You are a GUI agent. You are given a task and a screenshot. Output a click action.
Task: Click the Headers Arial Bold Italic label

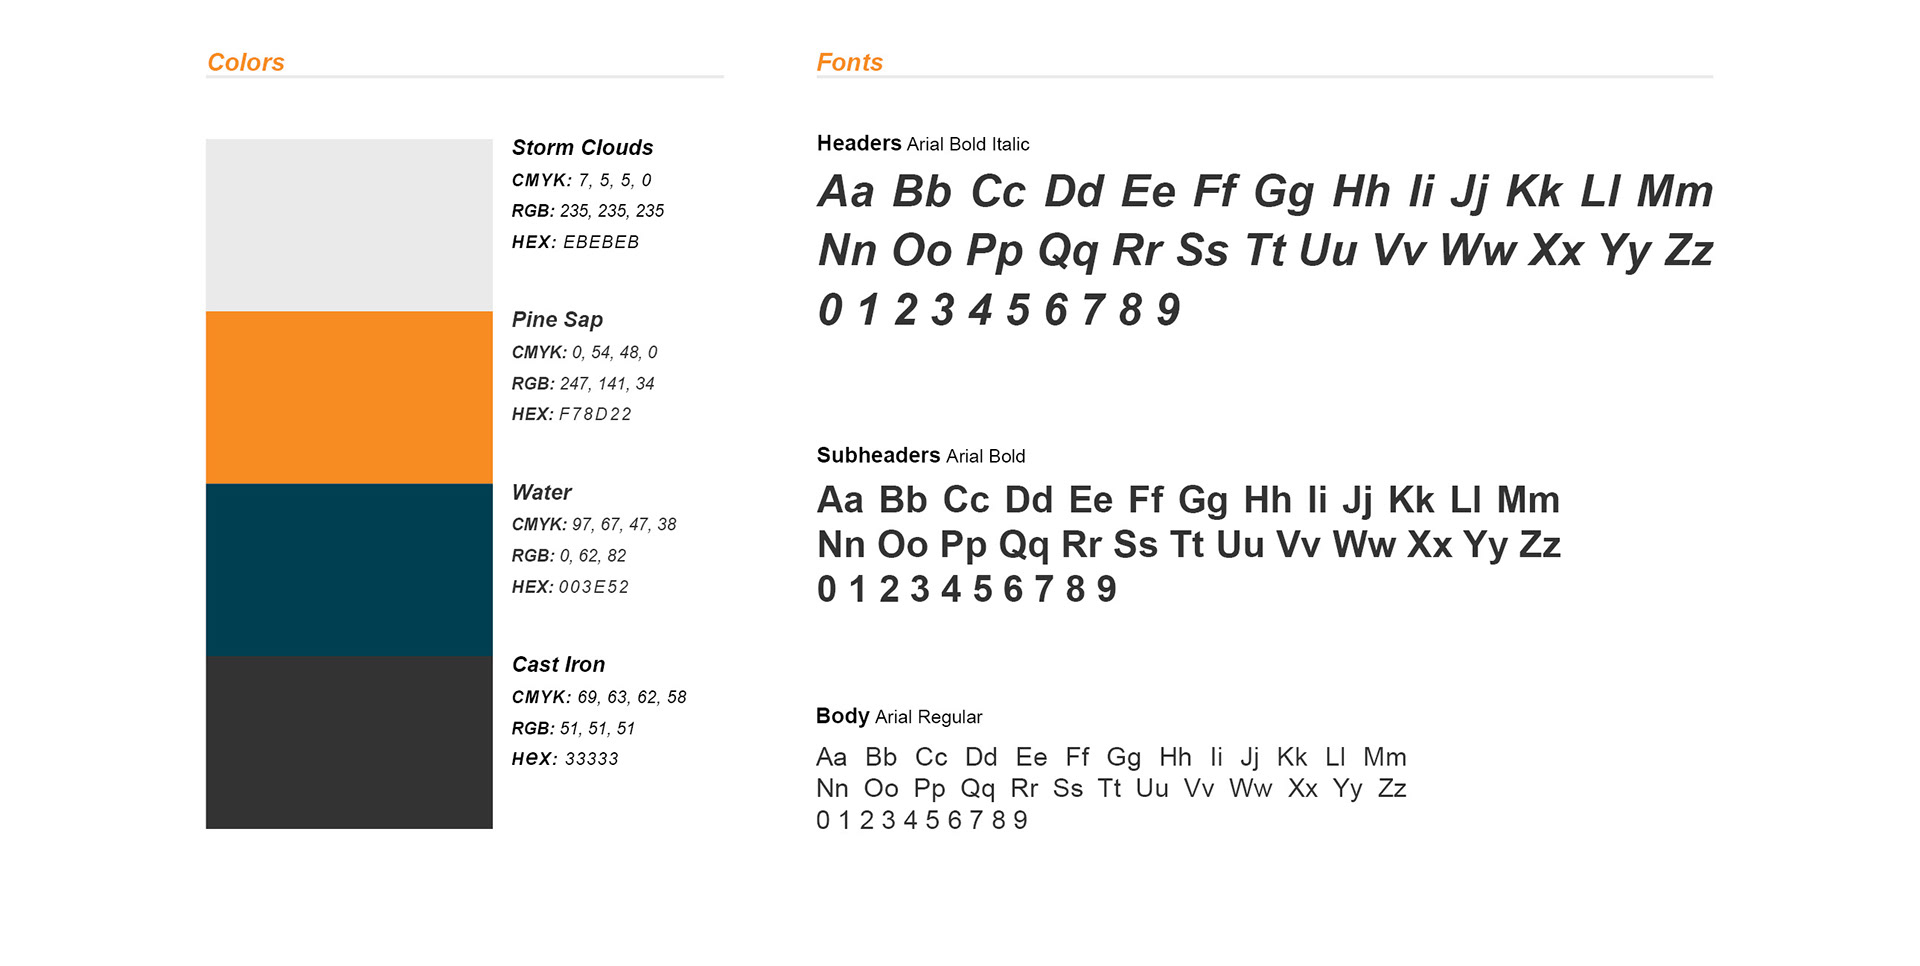(923, 144)
